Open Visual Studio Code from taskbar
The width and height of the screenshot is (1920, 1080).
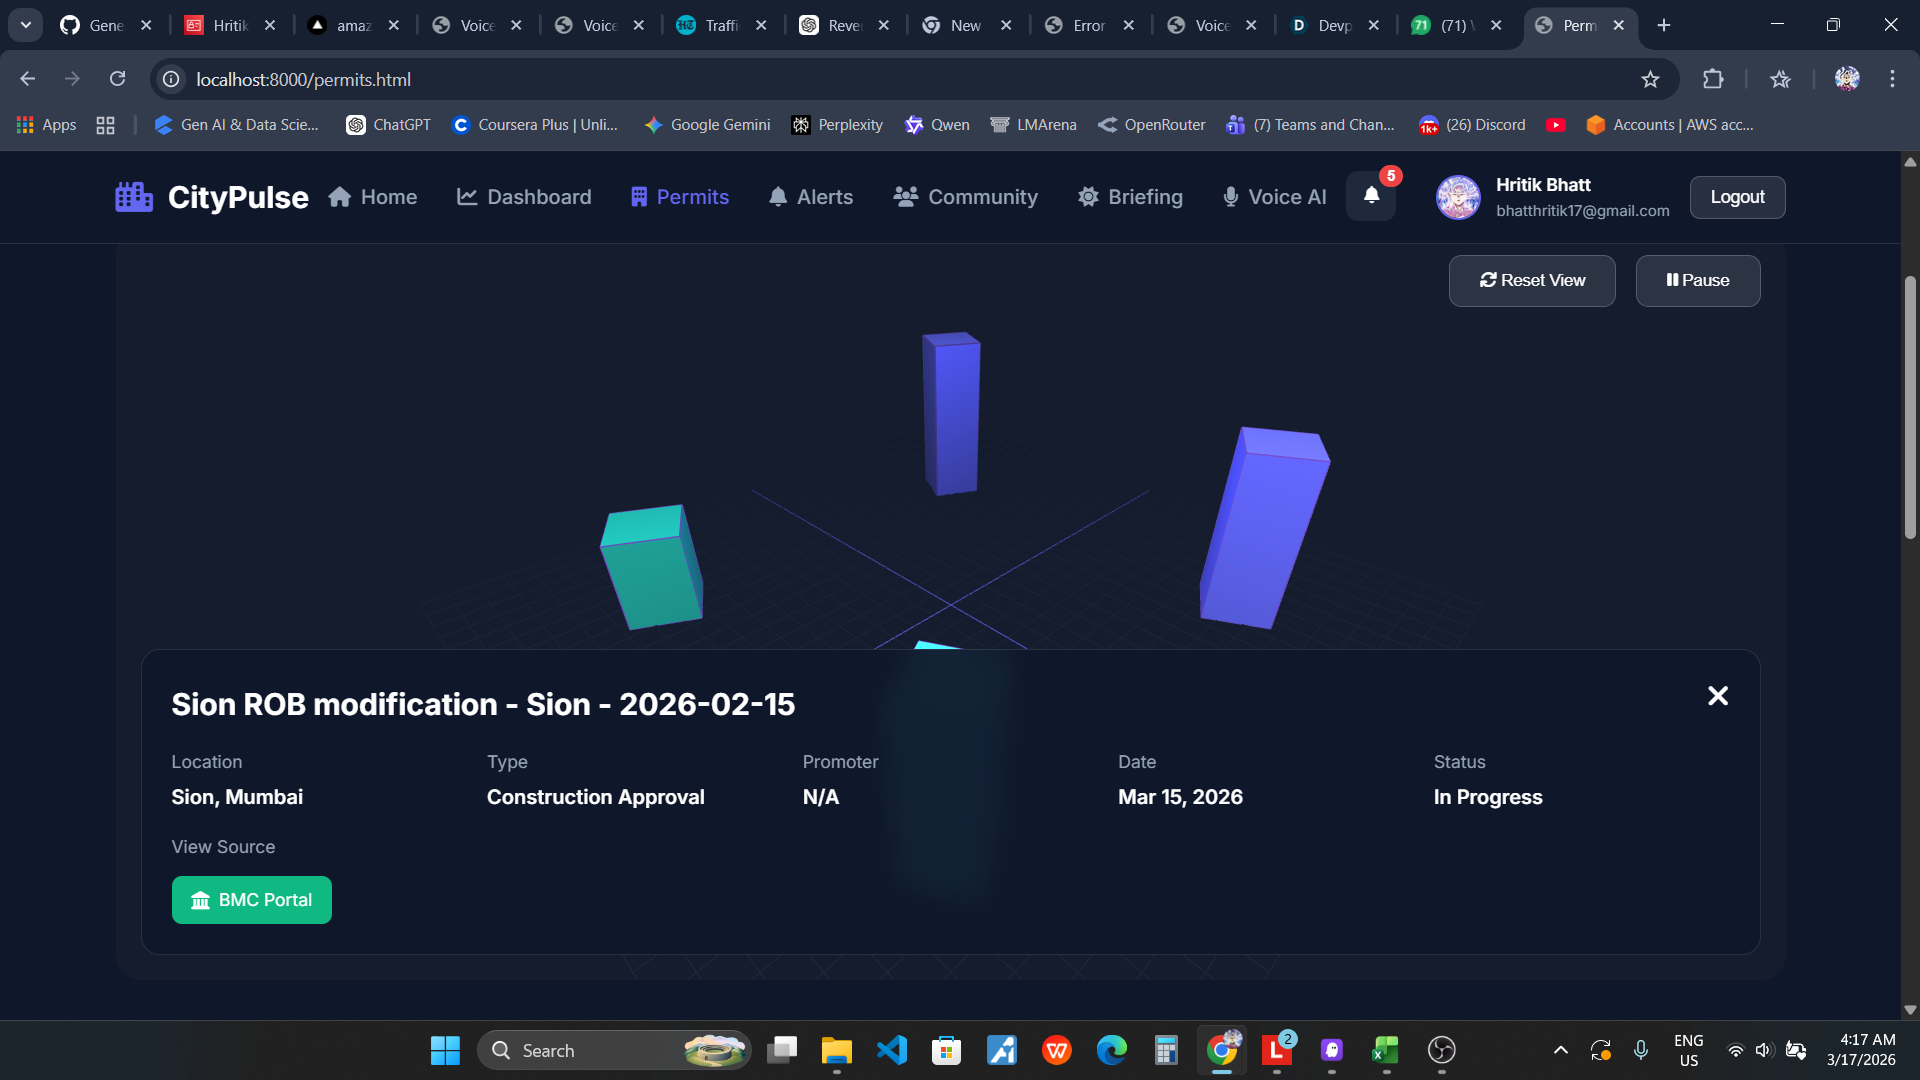(x=891, y=1050)
